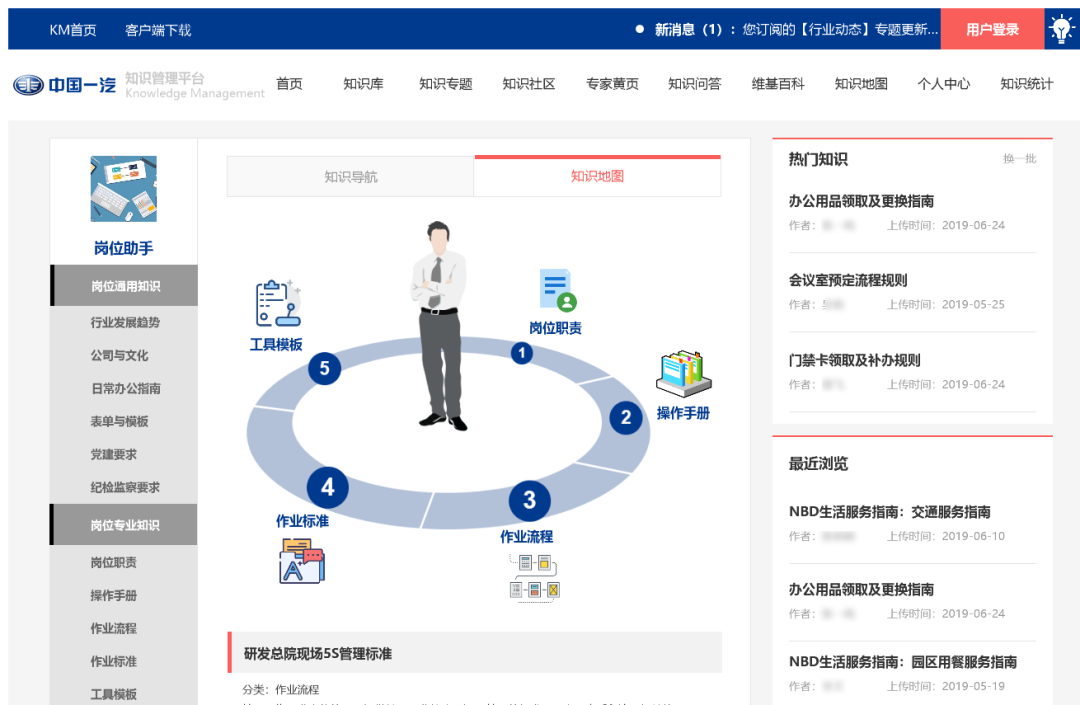Click the 岗位助手 thumbnail image
1080x705 pixels.
(x=123, y=189)
